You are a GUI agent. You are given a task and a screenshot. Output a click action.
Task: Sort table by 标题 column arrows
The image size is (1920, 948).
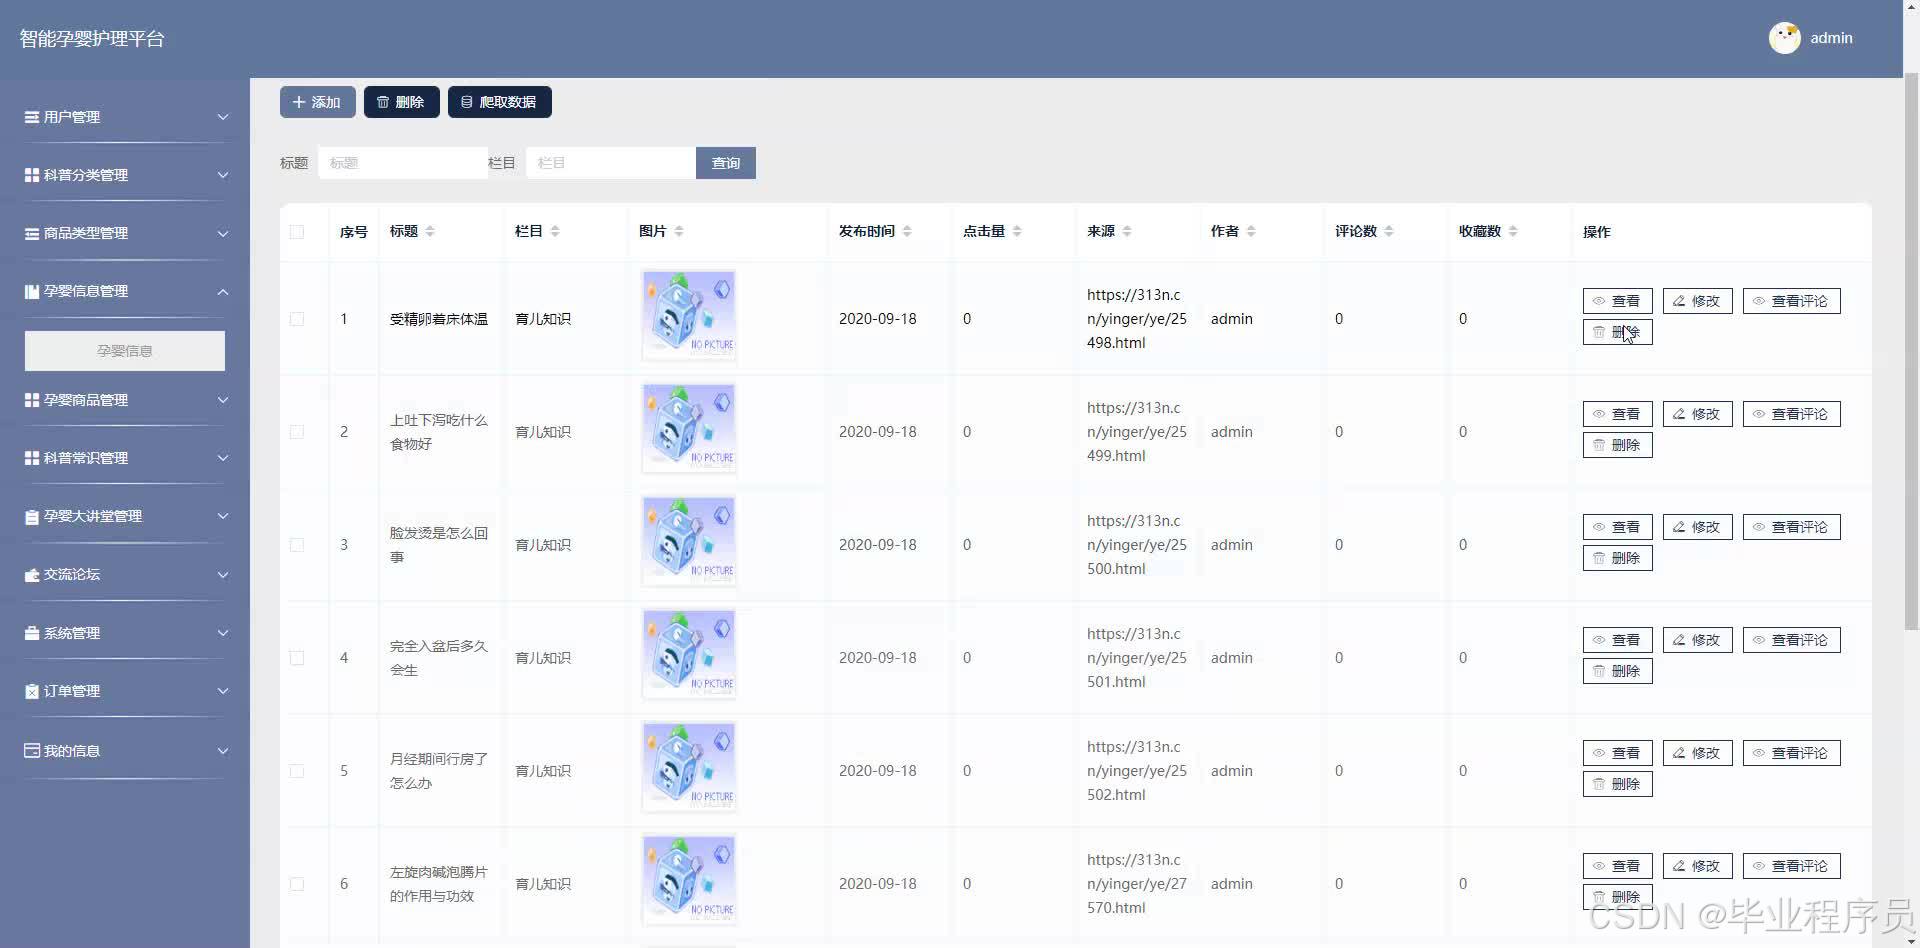(430, 231)
